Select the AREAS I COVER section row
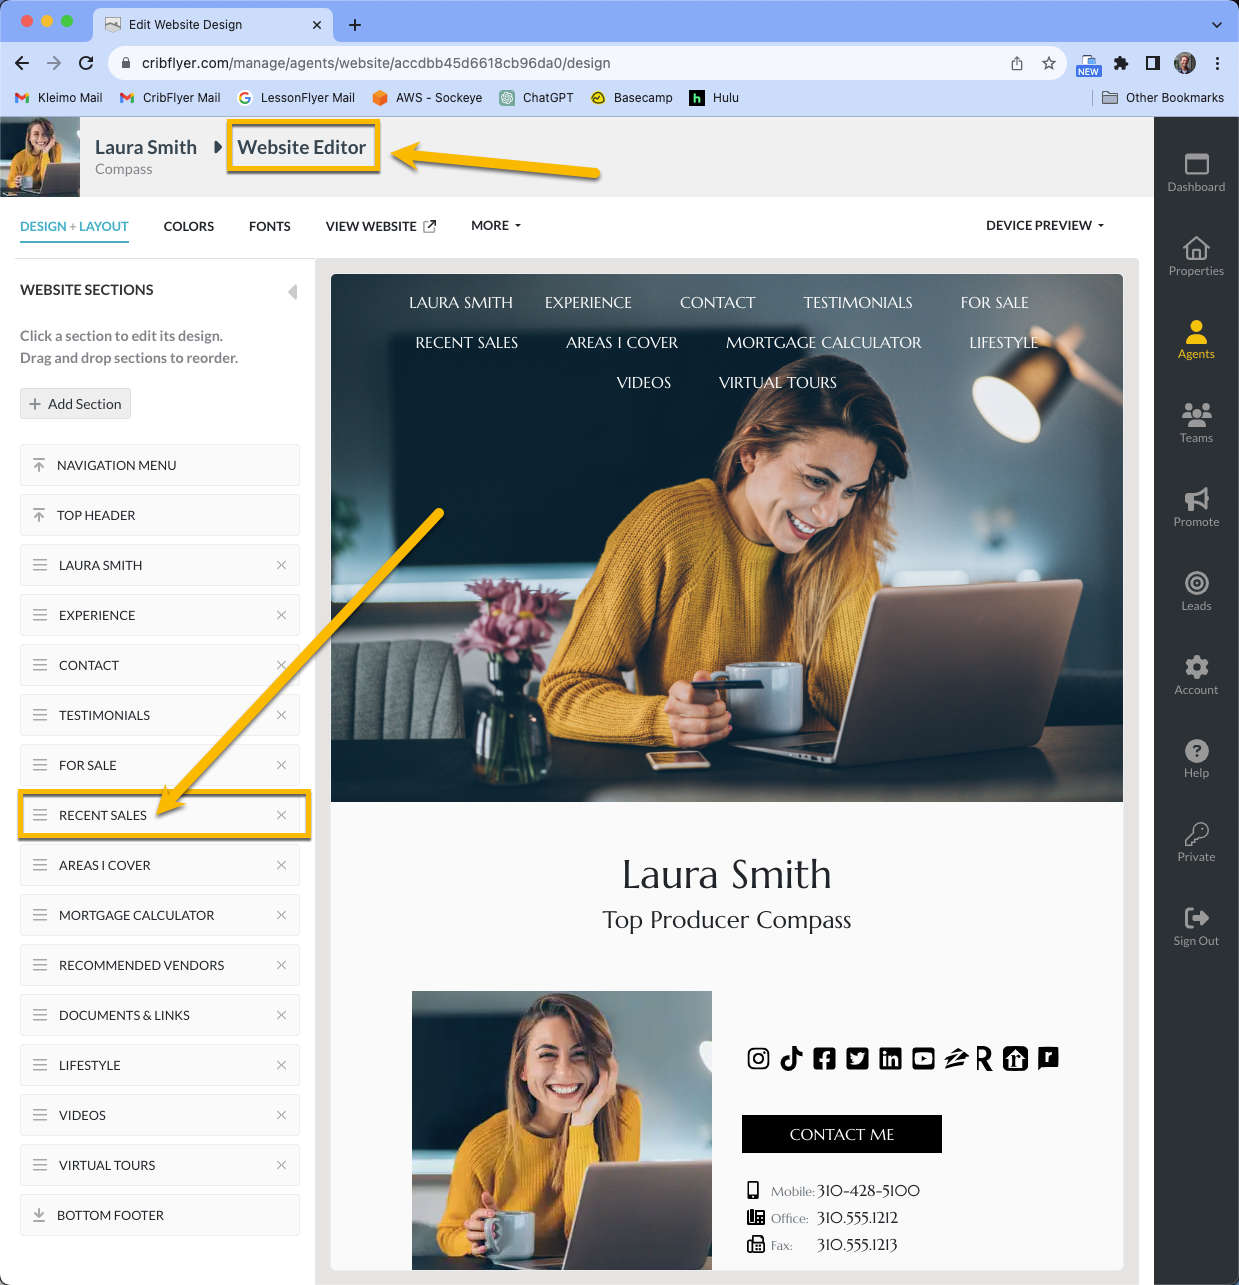Screen dimensions: 1239x1285 pos(160,865)
